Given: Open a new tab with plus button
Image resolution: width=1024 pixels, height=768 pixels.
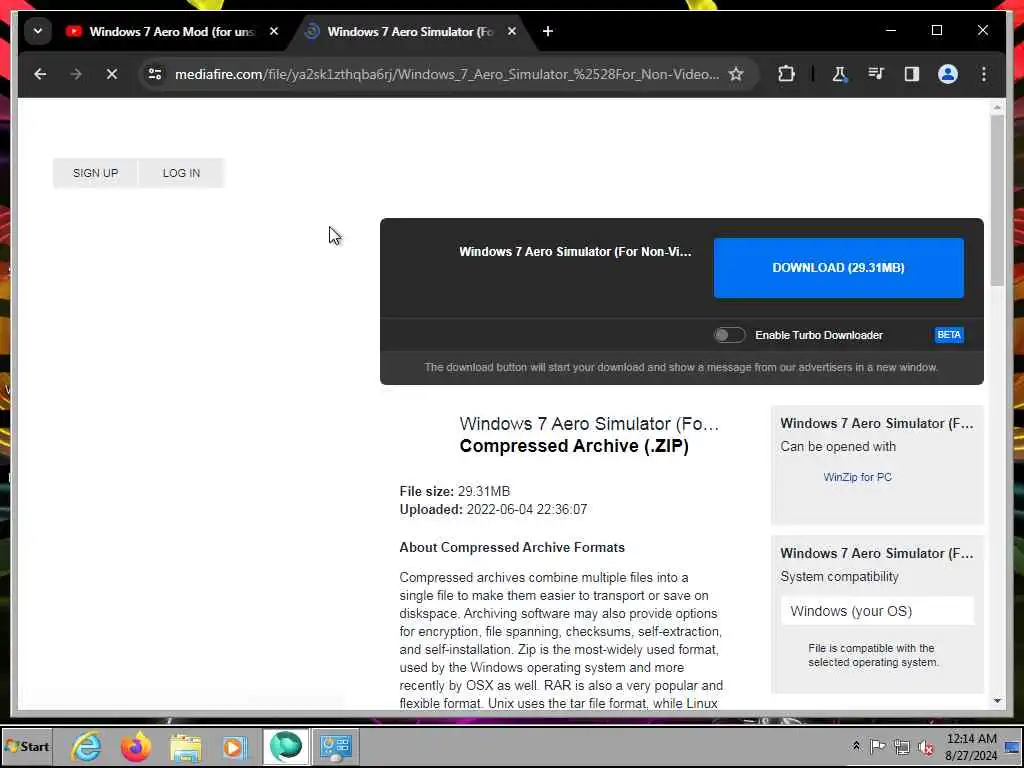Looking at the screenshot, I should pos(548,31).
